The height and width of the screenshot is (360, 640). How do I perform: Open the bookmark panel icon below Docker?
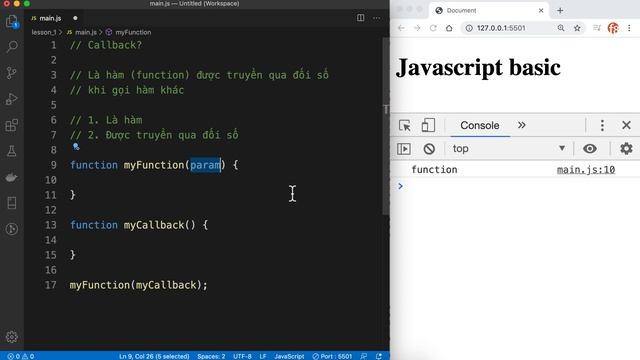coord(12,203)
